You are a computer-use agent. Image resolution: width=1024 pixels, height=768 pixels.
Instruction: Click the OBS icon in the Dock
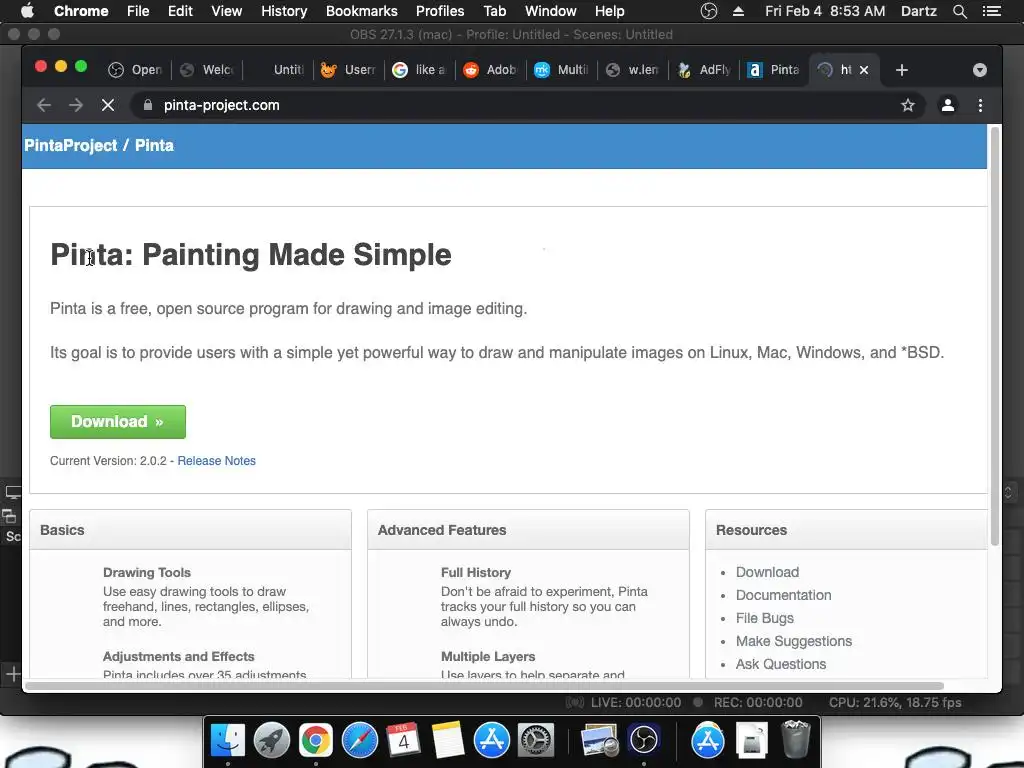tap(644, 741)
